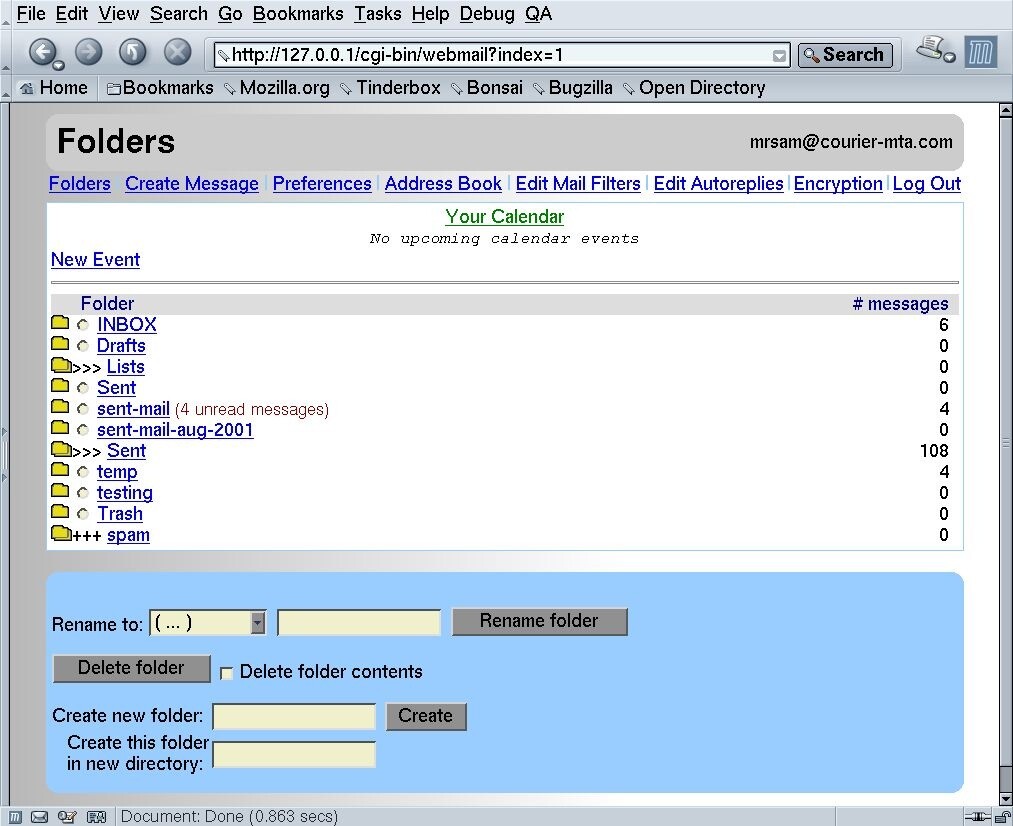Enable the Delete folder contents checkbox
The width and height of the screenshot is (1013, 826).
pos(227,673)
